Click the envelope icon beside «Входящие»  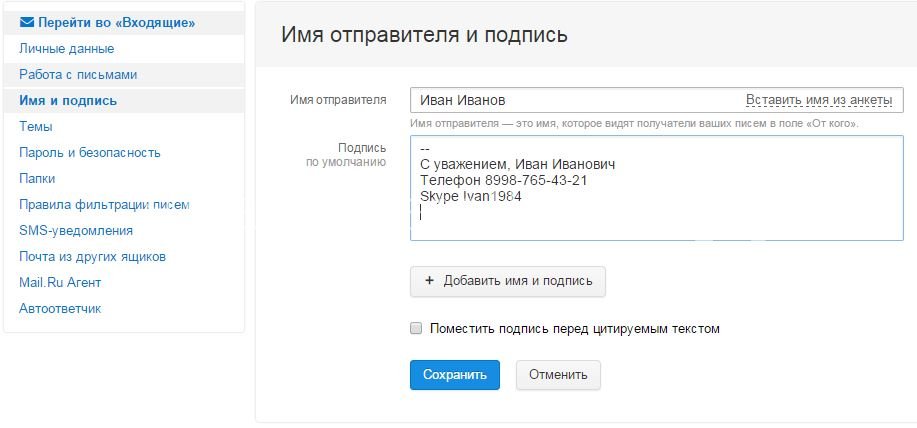(x=27, y=22)
